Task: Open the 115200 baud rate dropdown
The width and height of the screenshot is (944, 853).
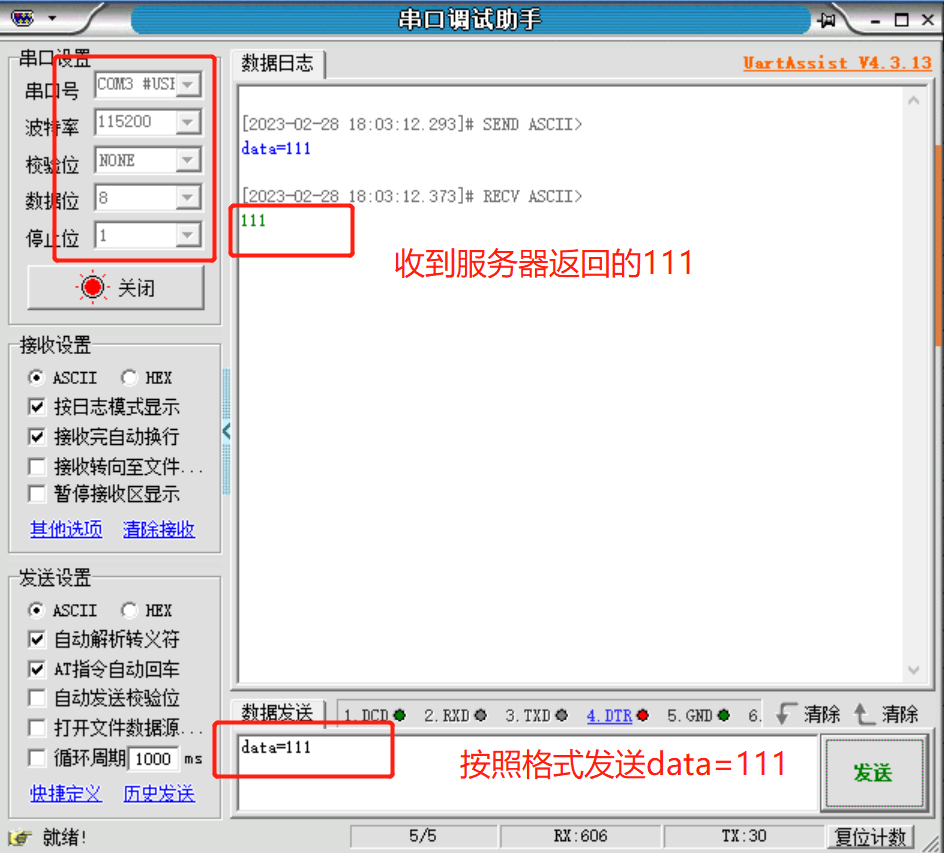Action: tap(188, 122)
